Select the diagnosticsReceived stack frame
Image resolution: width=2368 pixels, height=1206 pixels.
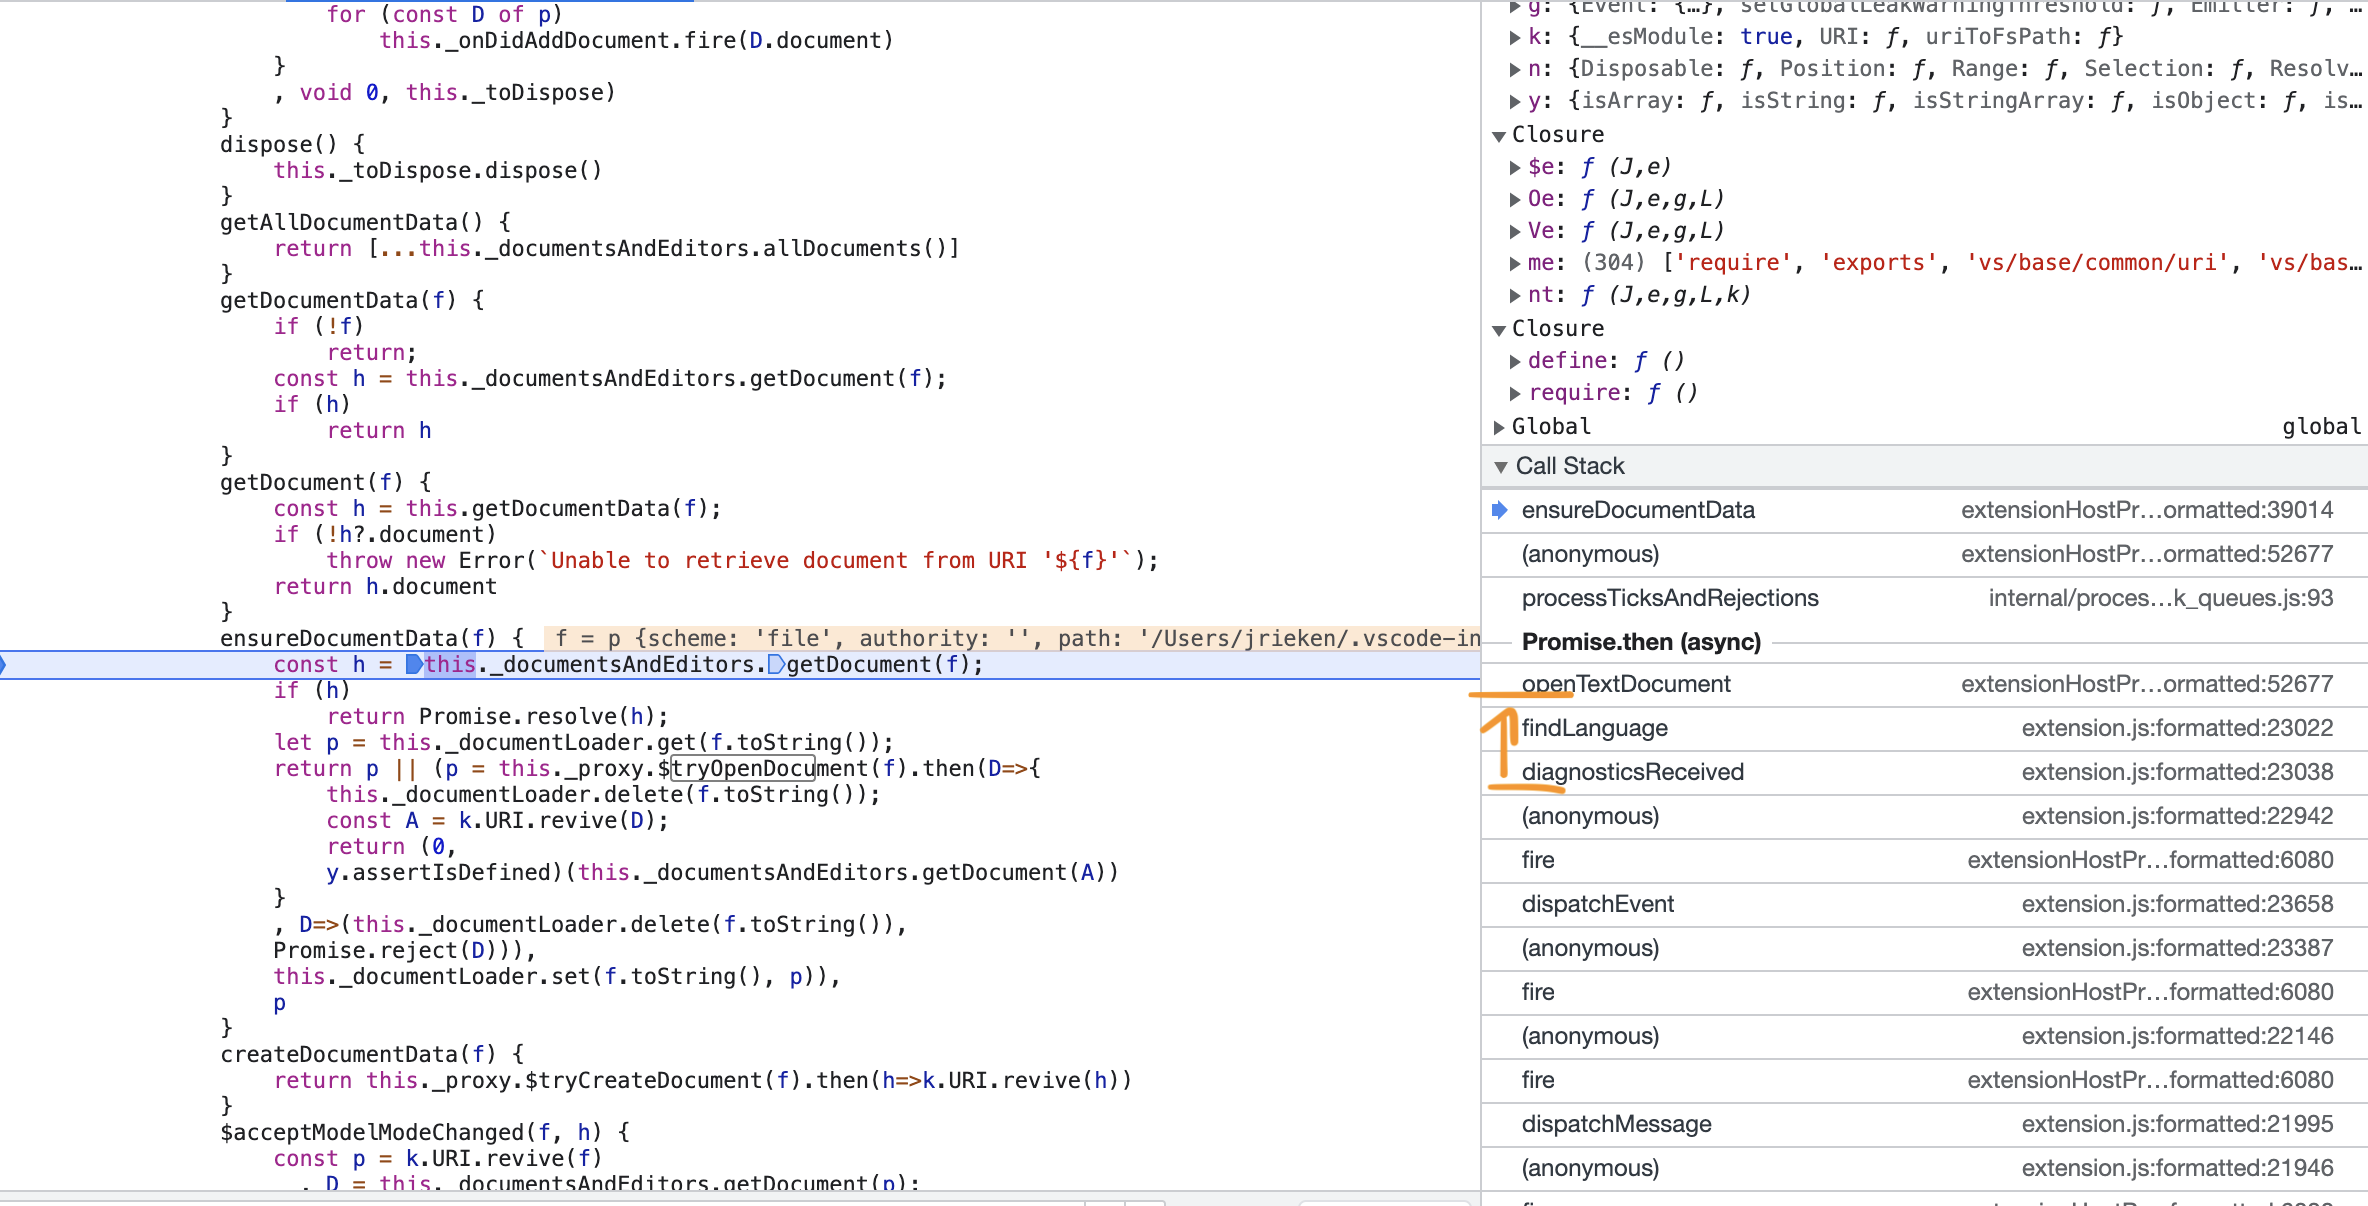pos(1632,771)
